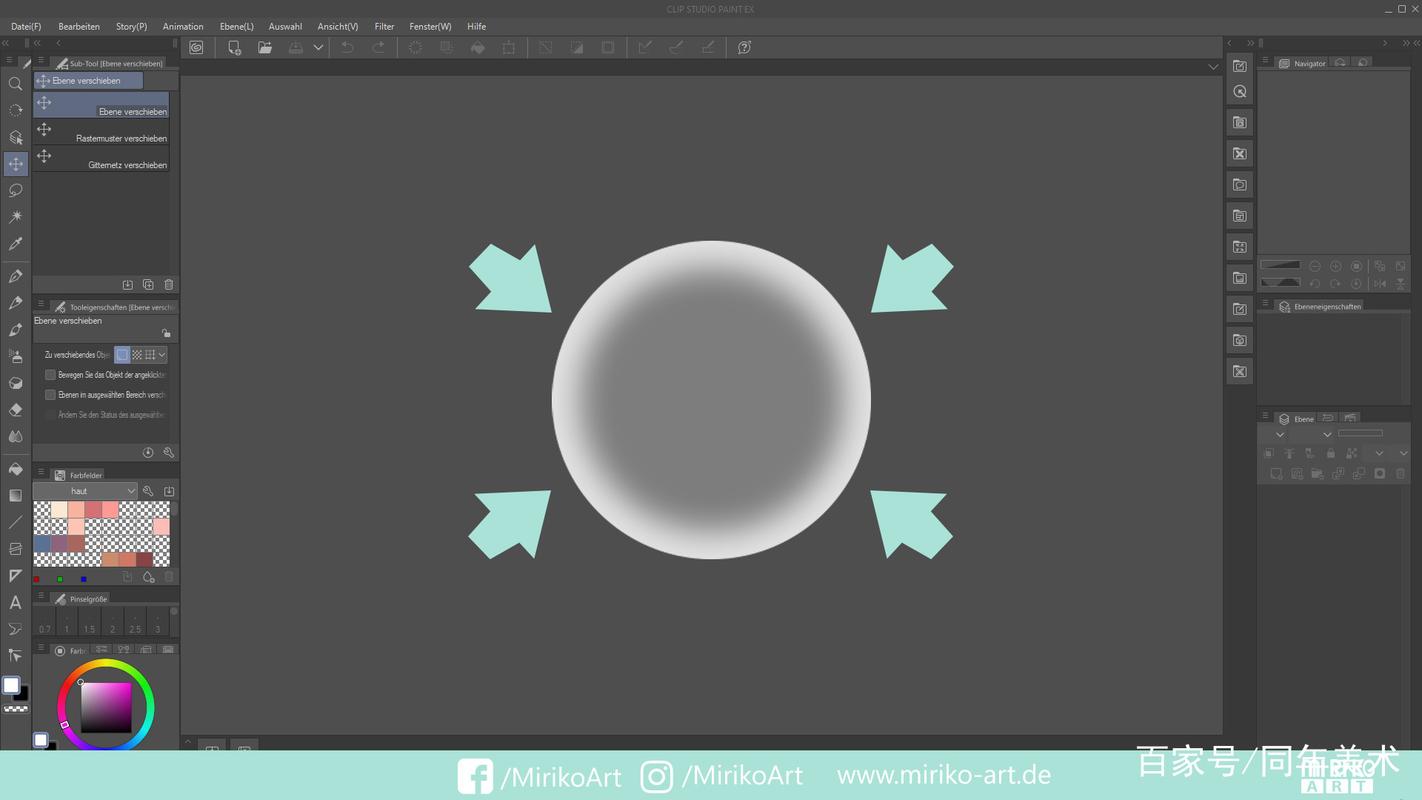
Task: Select the Ruler tool
Action: point(15,576)
